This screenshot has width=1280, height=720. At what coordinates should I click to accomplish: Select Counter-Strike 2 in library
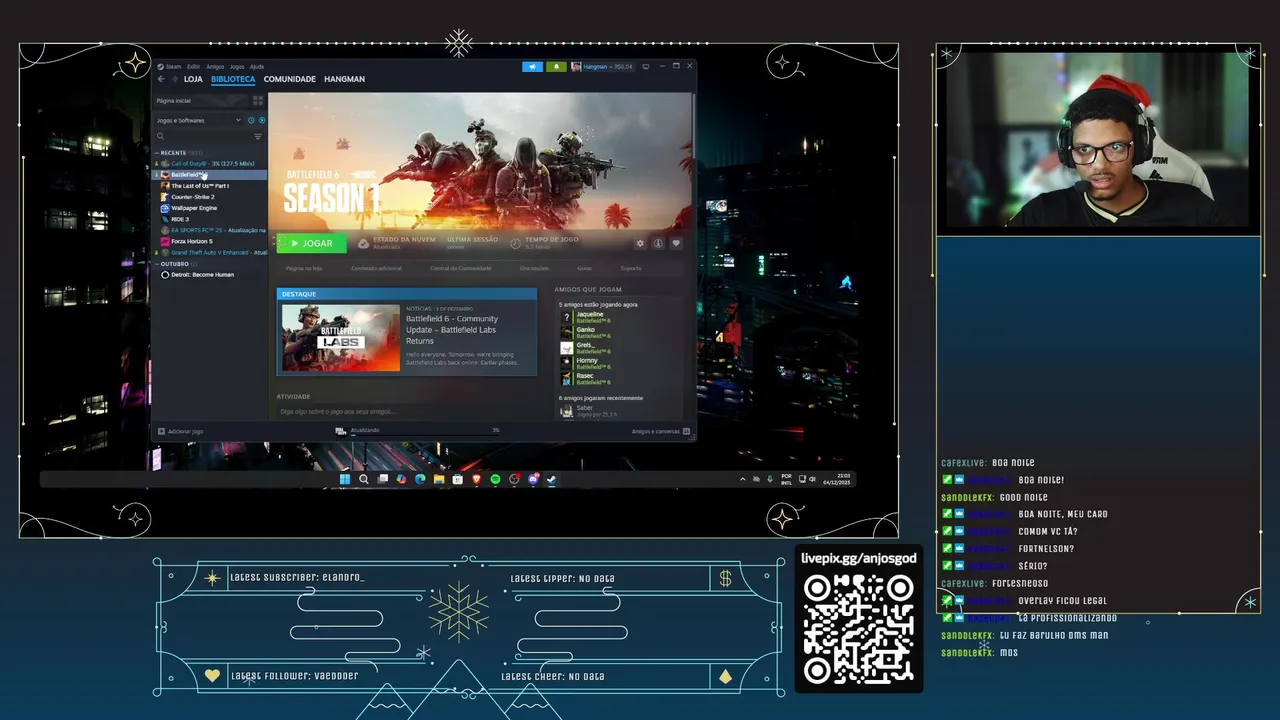tap(209, 197)
